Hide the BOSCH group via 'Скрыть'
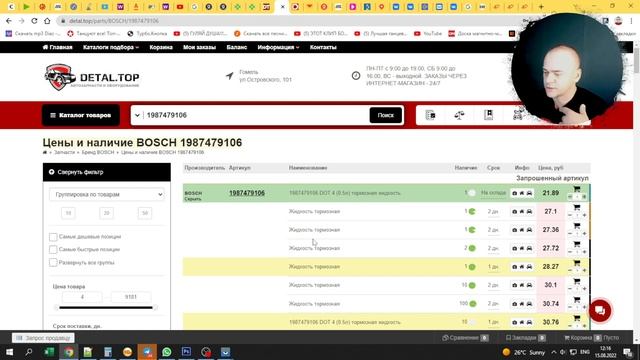640x360 pixels. pyautogui.click(x=193, y=199)
